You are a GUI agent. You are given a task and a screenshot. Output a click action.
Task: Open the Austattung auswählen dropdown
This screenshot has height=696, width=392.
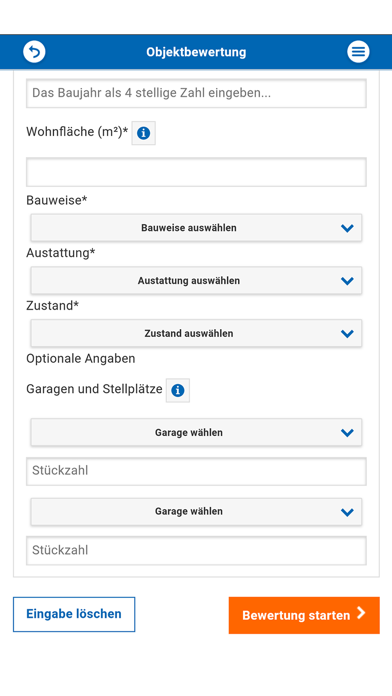click(x=196, y=281)
